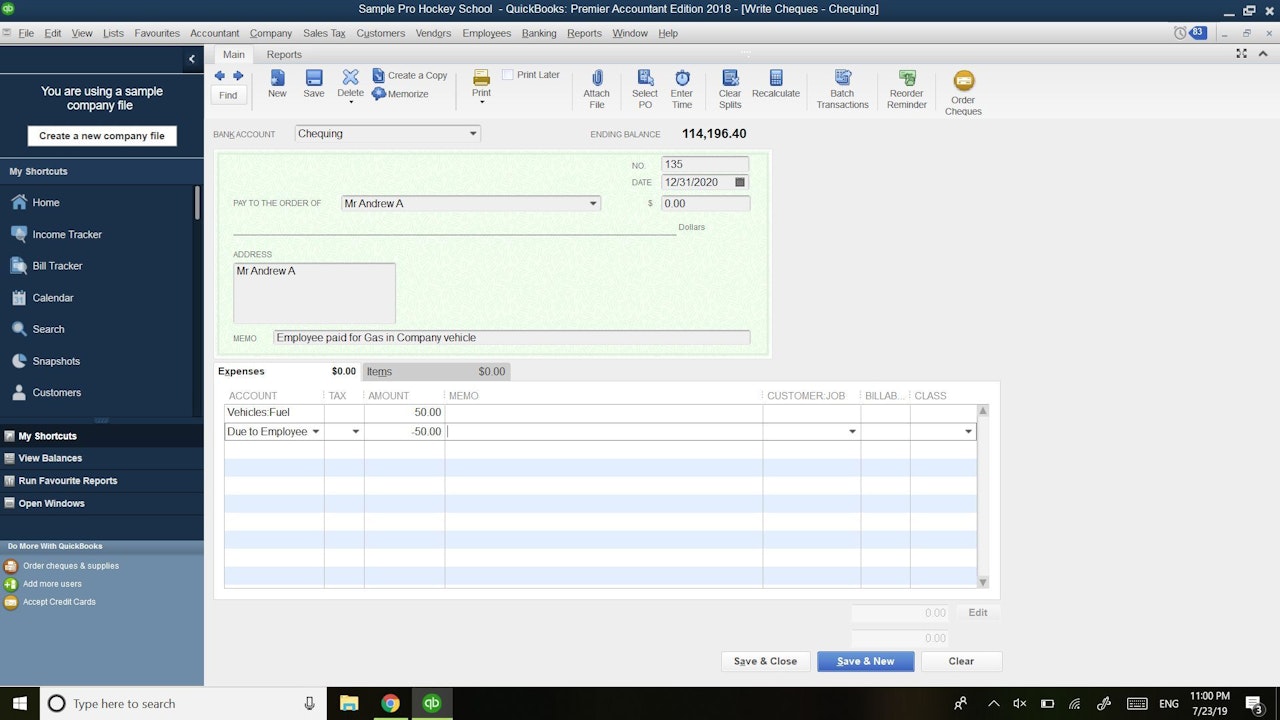This screenshot has width=1280, height=720.
Task: Open Batch Transactions from the toolbar
Action: 842,79
